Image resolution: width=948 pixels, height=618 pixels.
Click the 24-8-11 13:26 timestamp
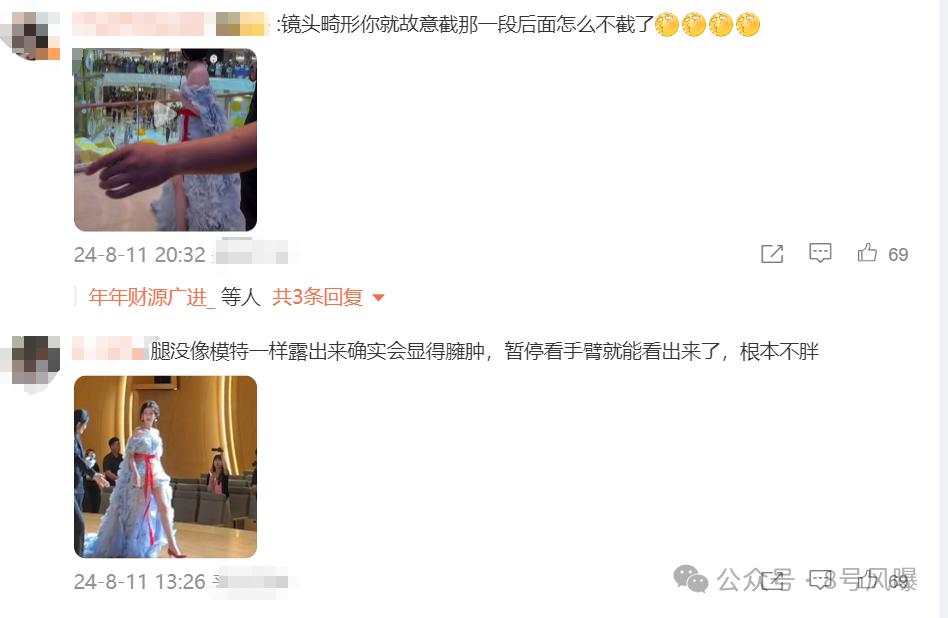[140, 582]
